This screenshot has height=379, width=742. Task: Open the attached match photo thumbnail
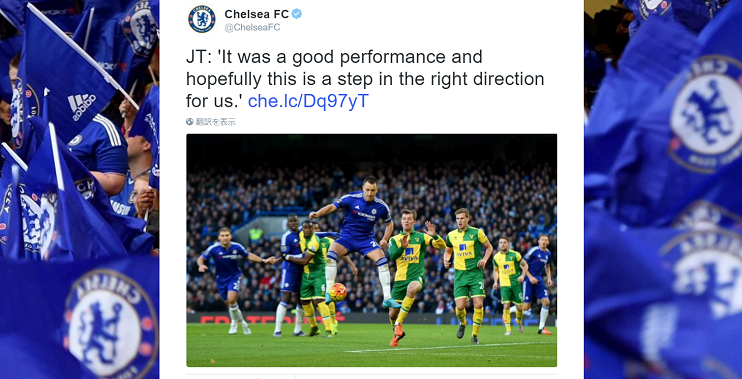coord(371,250)
